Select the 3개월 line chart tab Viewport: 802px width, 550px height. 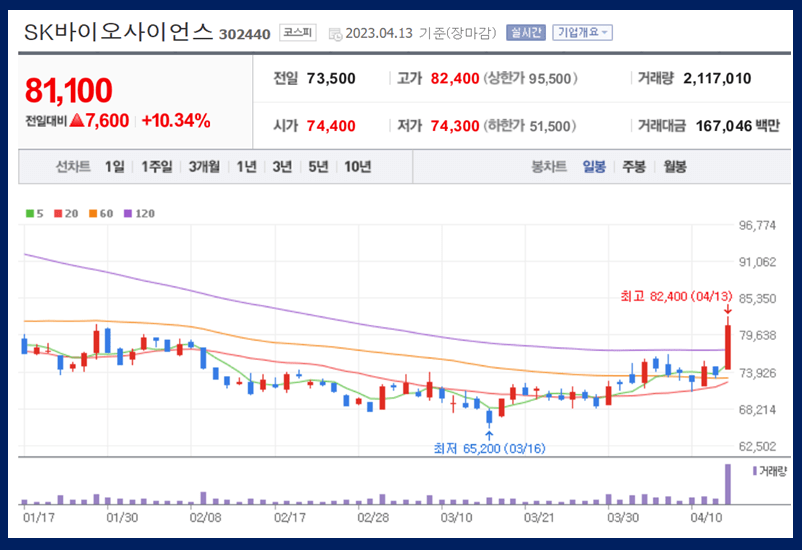tap(204, 166)
